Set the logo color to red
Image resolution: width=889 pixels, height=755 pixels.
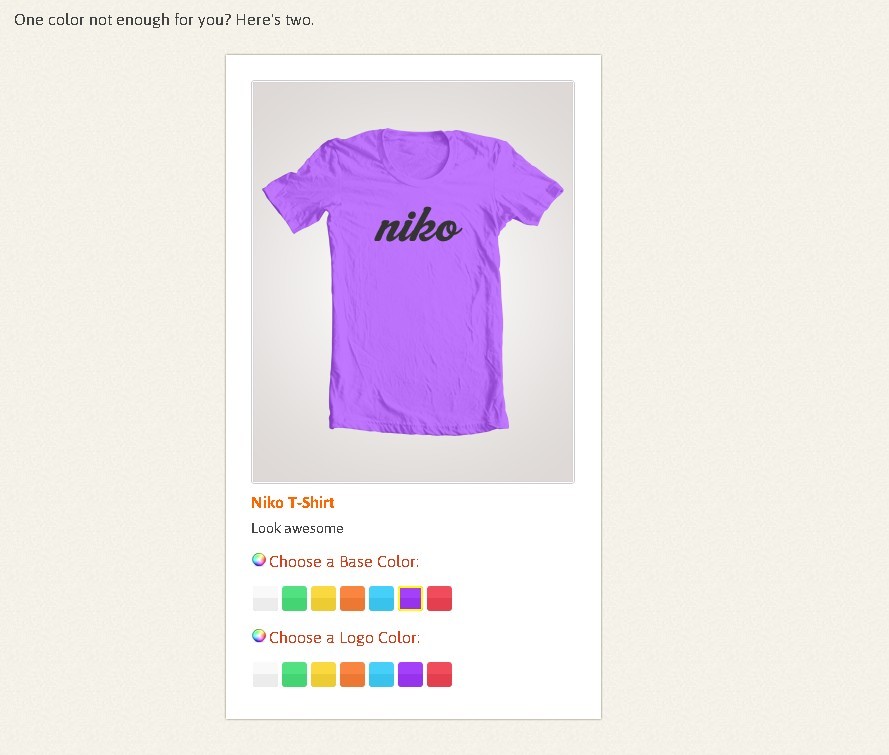(439, 675)
